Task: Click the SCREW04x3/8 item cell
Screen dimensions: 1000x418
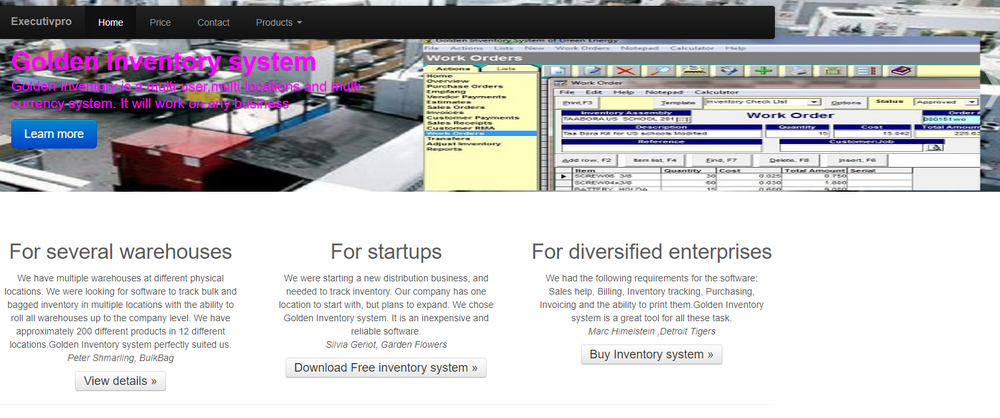Action: [x=617, y=183]
